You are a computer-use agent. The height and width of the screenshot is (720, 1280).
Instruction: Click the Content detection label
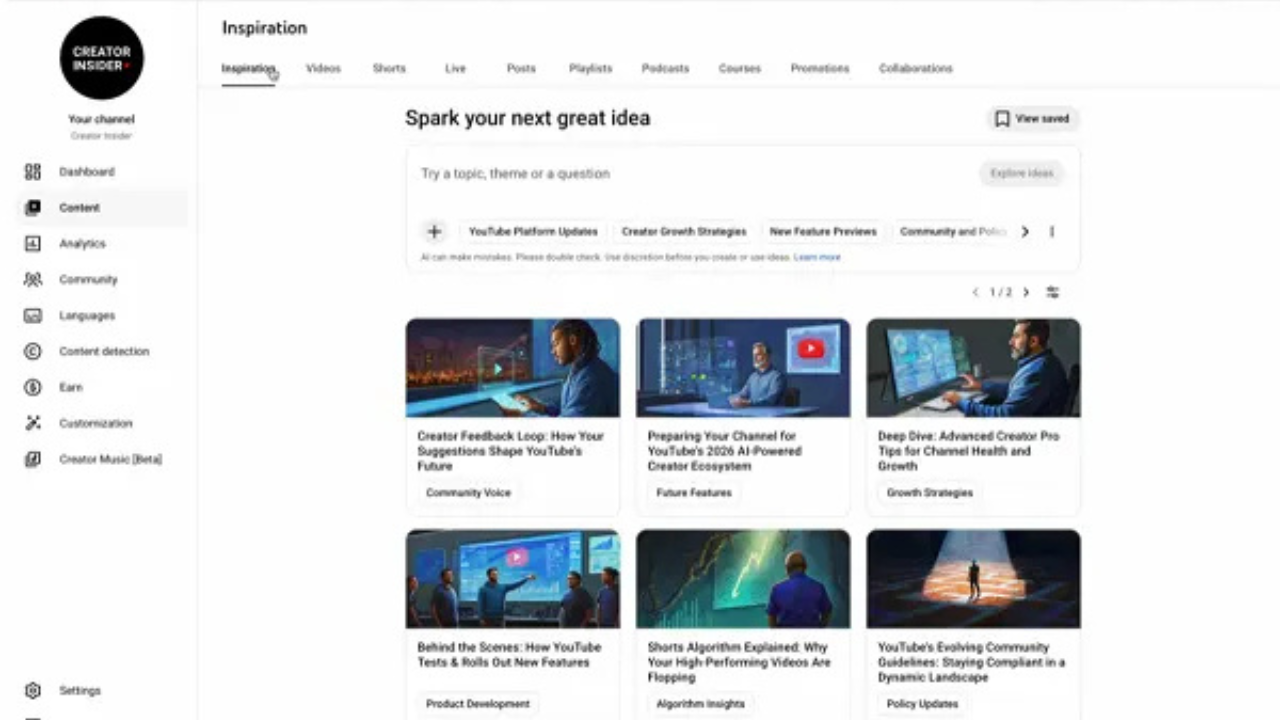[104, 352]
